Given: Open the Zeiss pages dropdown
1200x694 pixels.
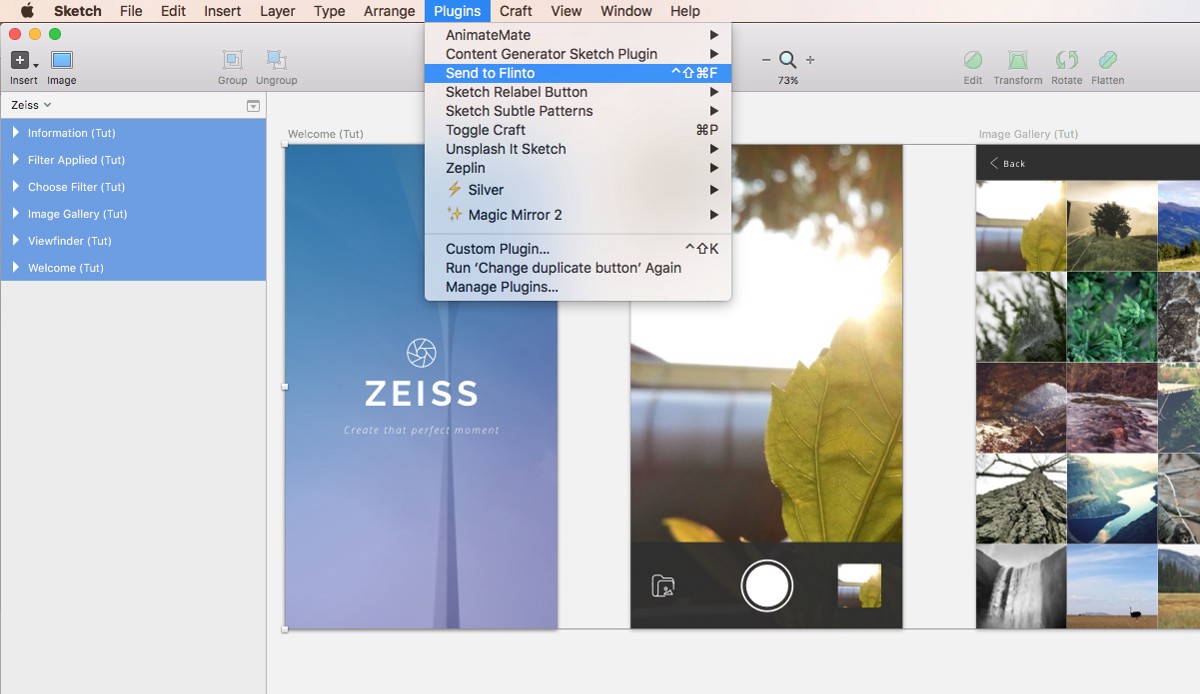Looking at the screenshot, I should 31,105.
